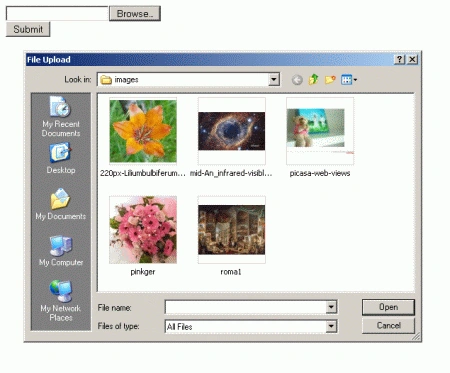Select the infrared nebula eye thumbnail
Viewport: 450px width, 373px height.
pos(232,131)
